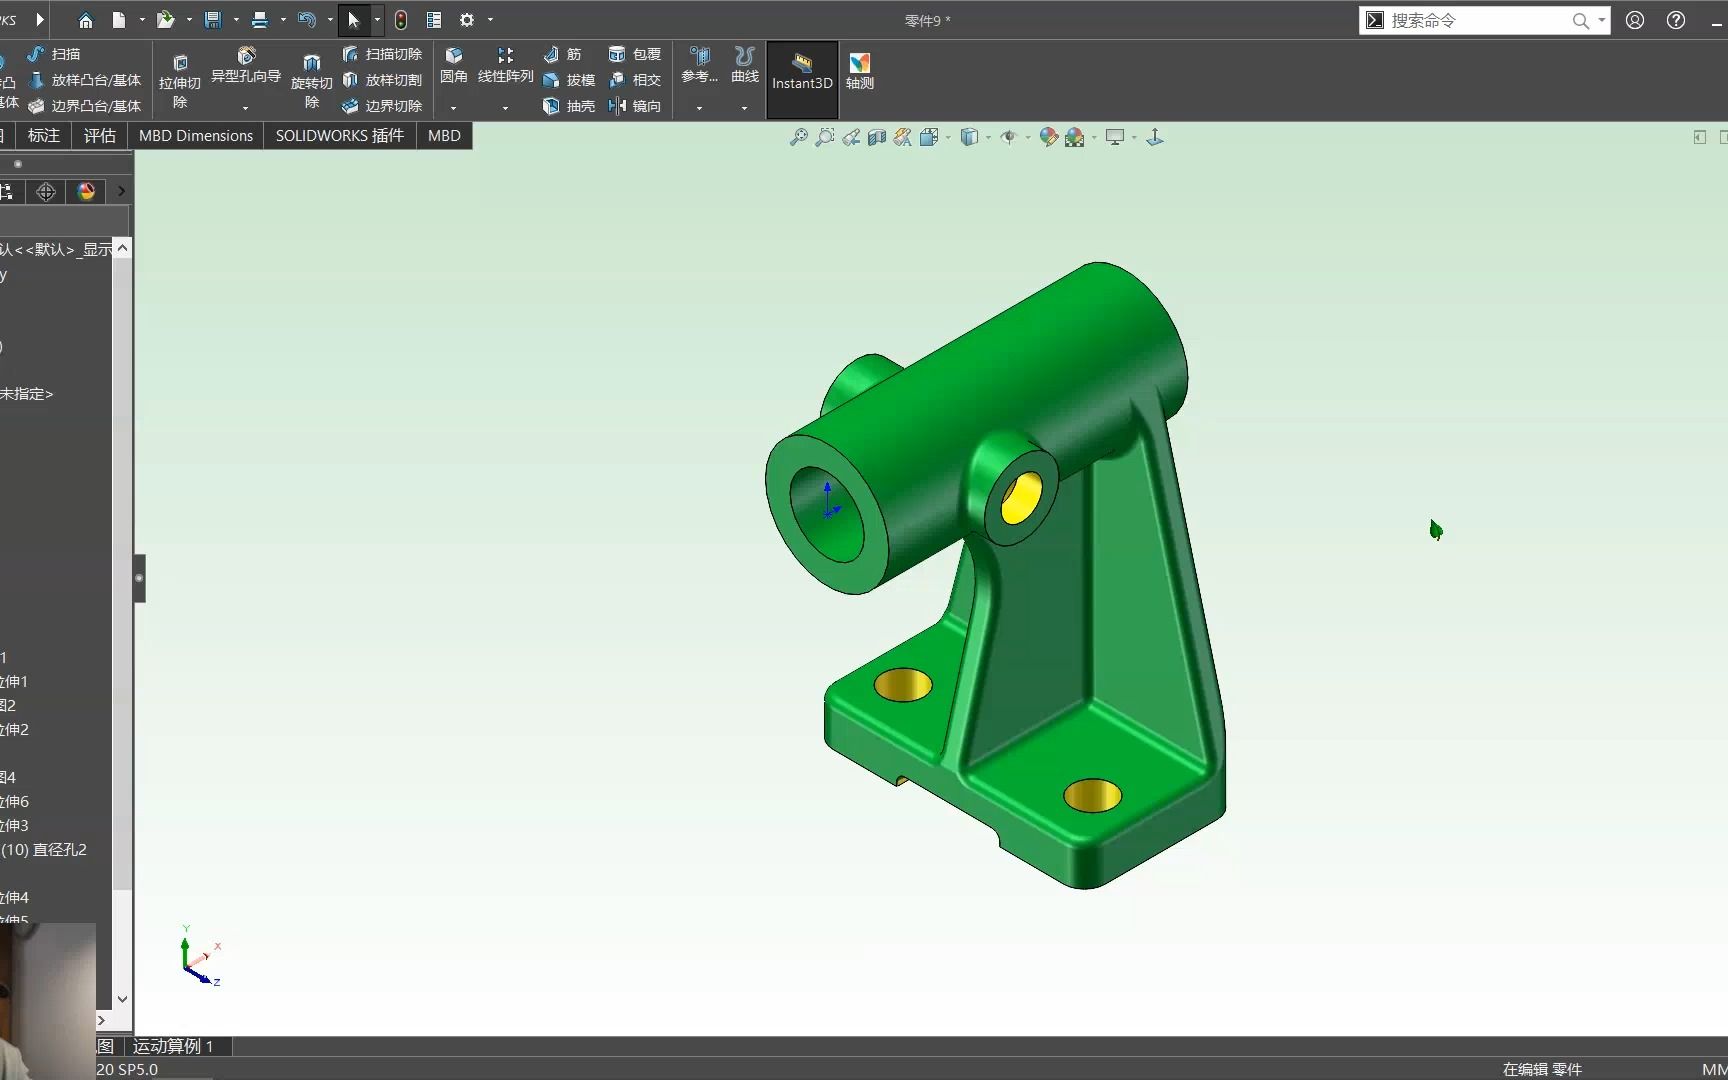
Task: Open New document dropdown arrow
Action: 142,20
